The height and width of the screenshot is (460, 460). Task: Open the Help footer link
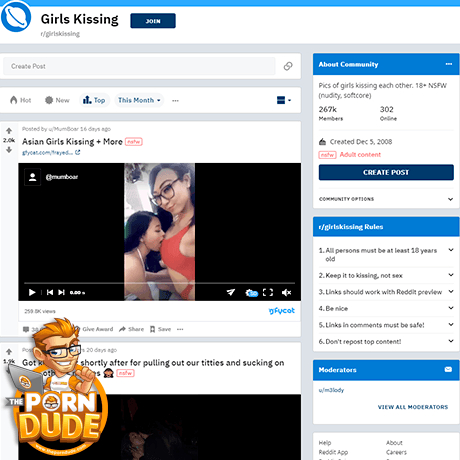(325, 443)
